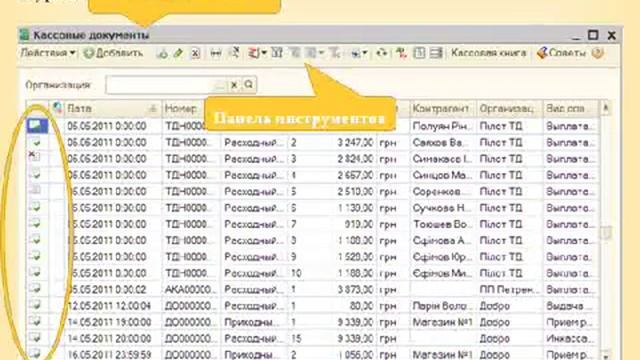This screenshot has height=360, width=640.
Task: Select the date 12.05.2011 12:00:04
Action: click(x=109, y=306)
